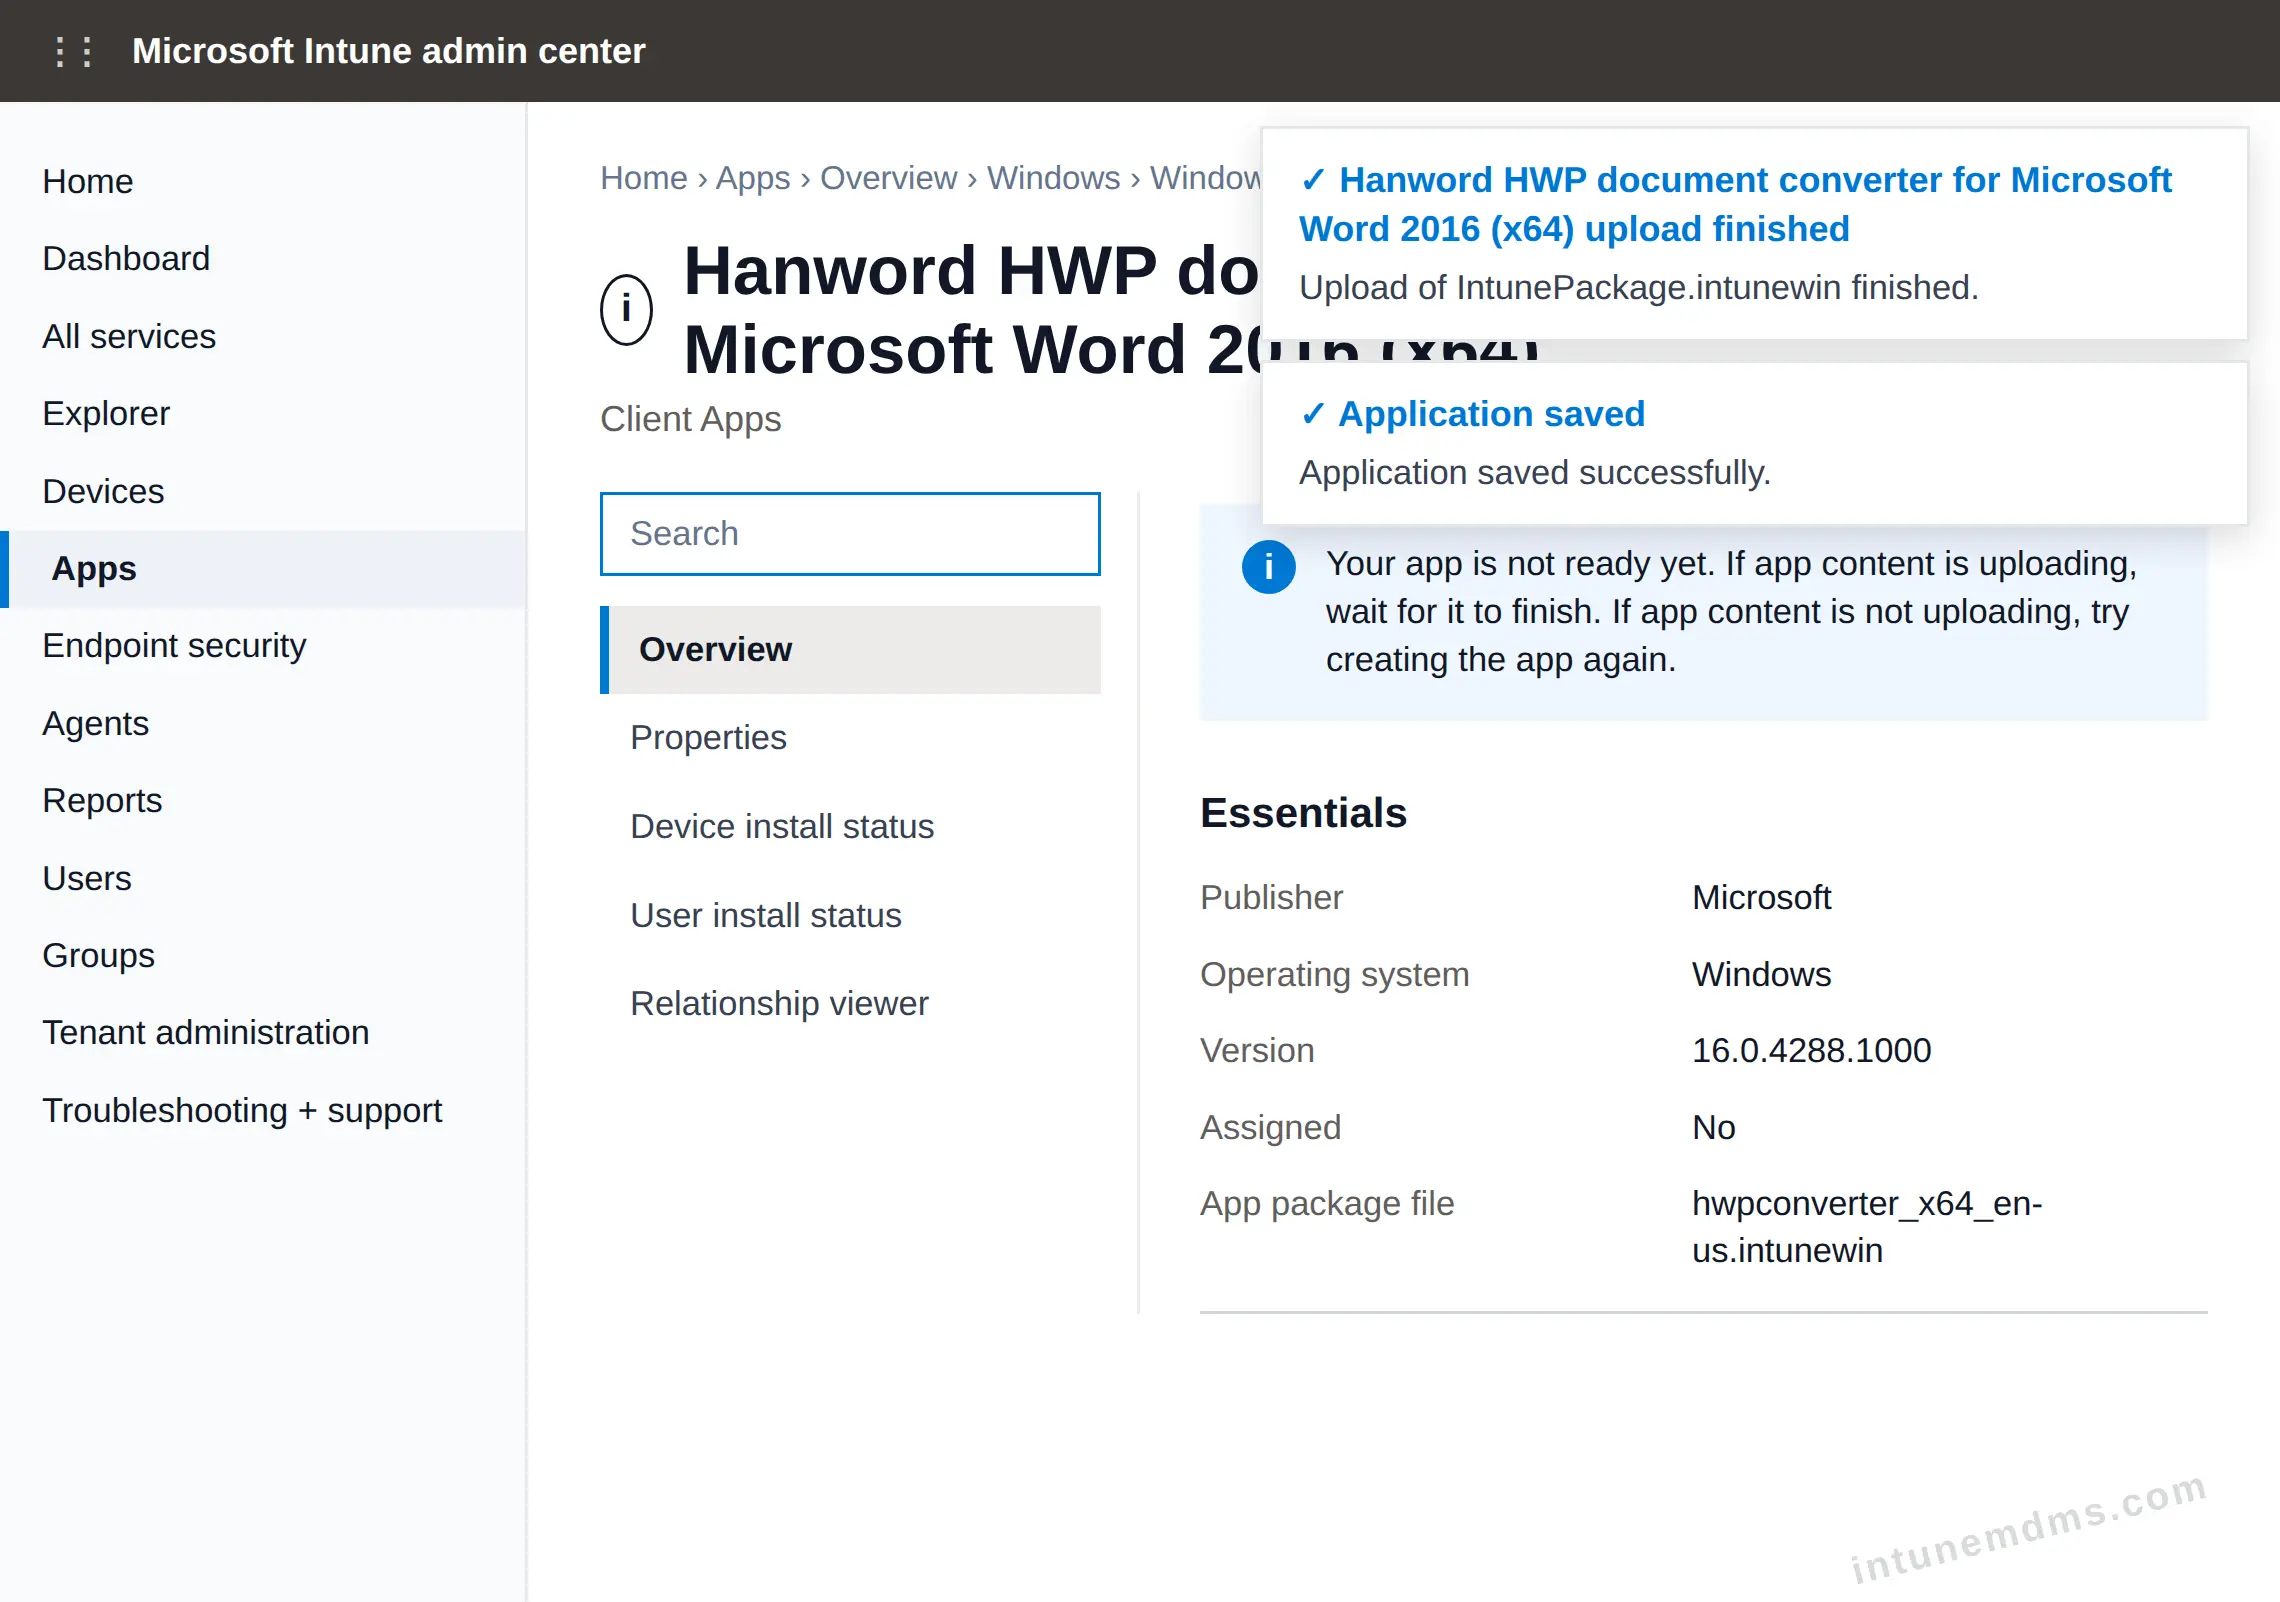The height and width of the screenshot is (1602, 2280).
Task: Click into the Search box
Action: pyautogui.click(x=850, y=534)
